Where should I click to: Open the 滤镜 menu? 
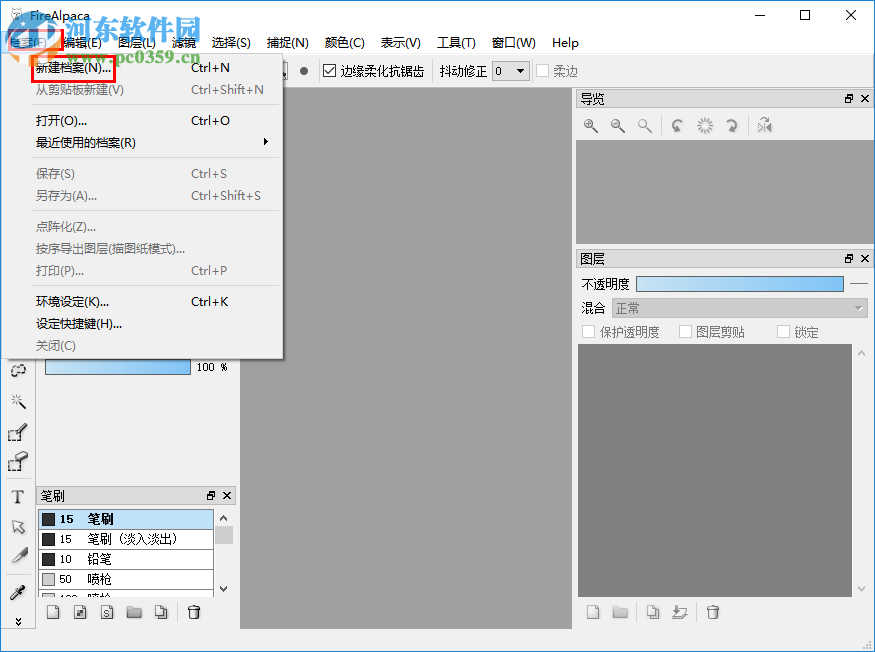(183, 43)
